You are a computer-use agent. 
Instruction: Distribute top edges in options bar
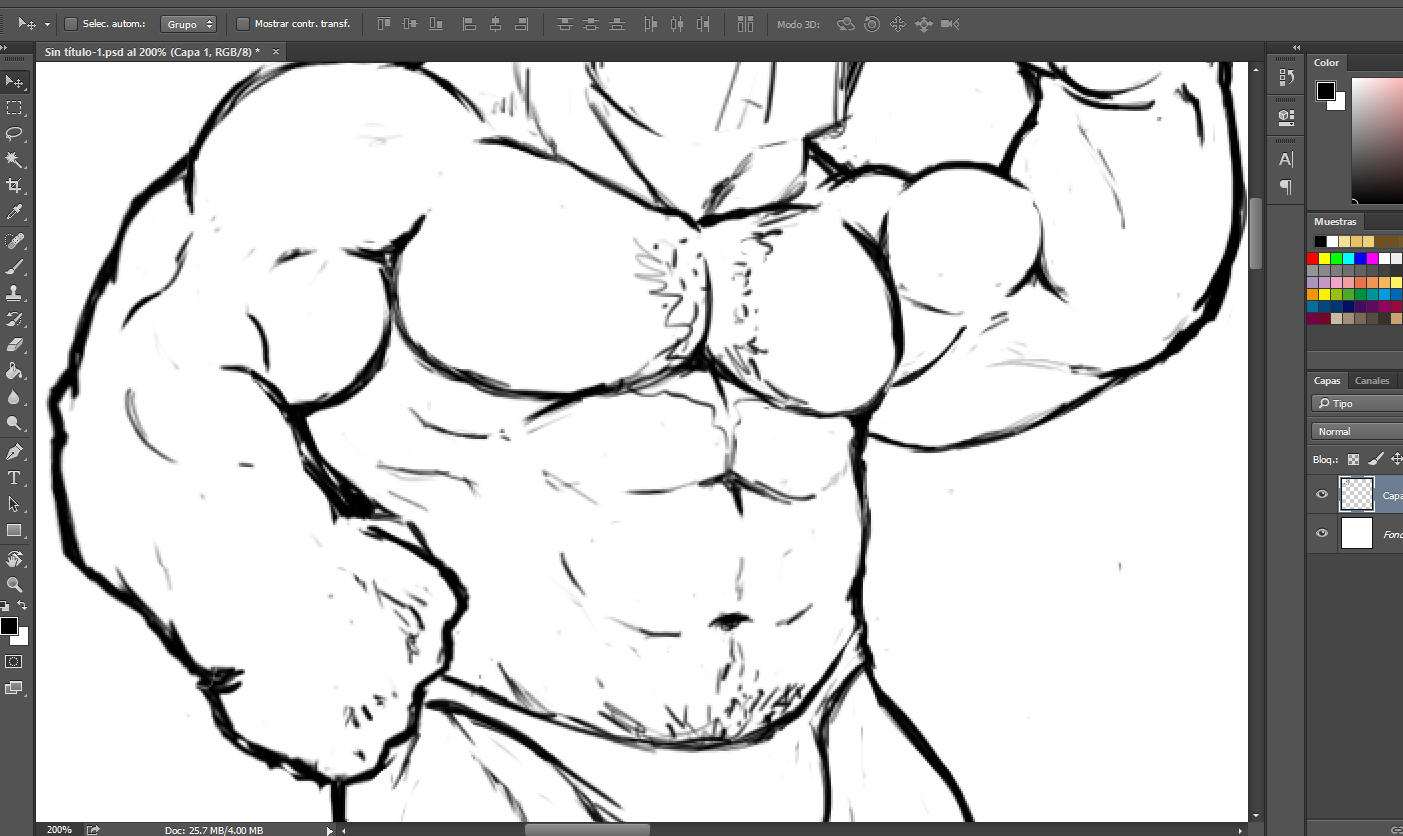pyautogui.click(x=566, y=24)
